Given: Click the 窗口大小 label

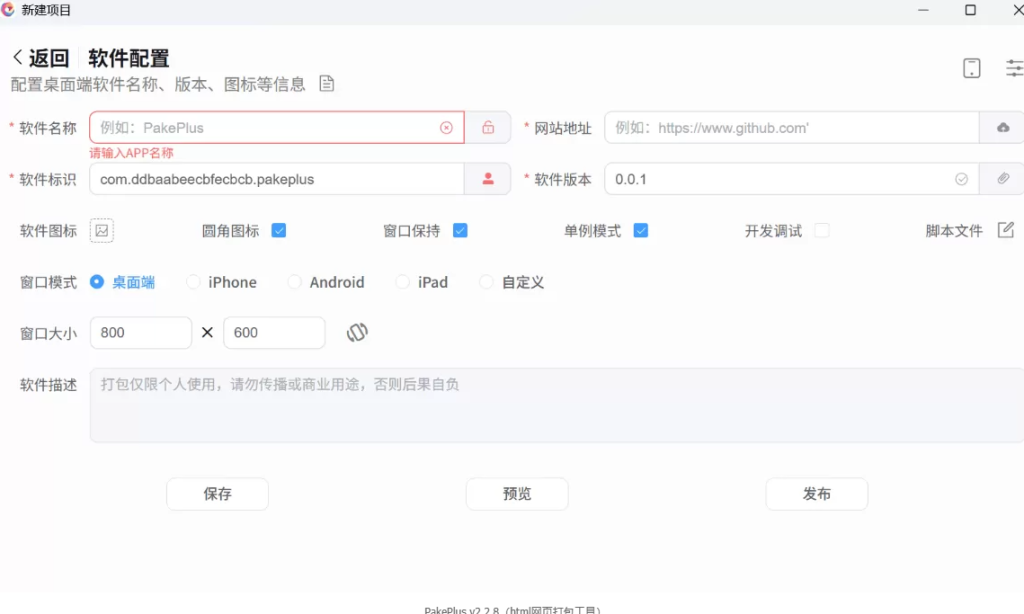Looking at the screenshot, I should point(48,334).
